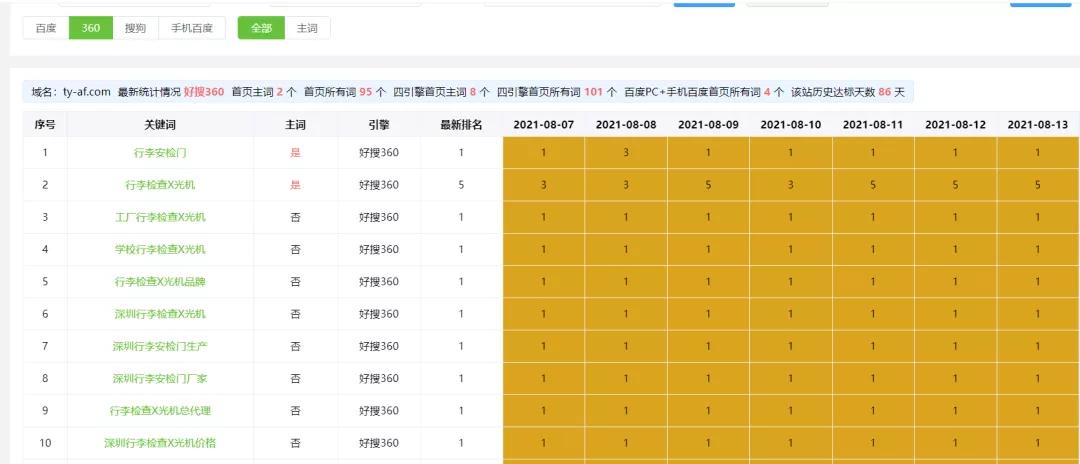Click latest rank 5 for 行李检查X光机
Image resolution: width=1080 pixels, height=464 pixels.
click(x=461, y=185)
